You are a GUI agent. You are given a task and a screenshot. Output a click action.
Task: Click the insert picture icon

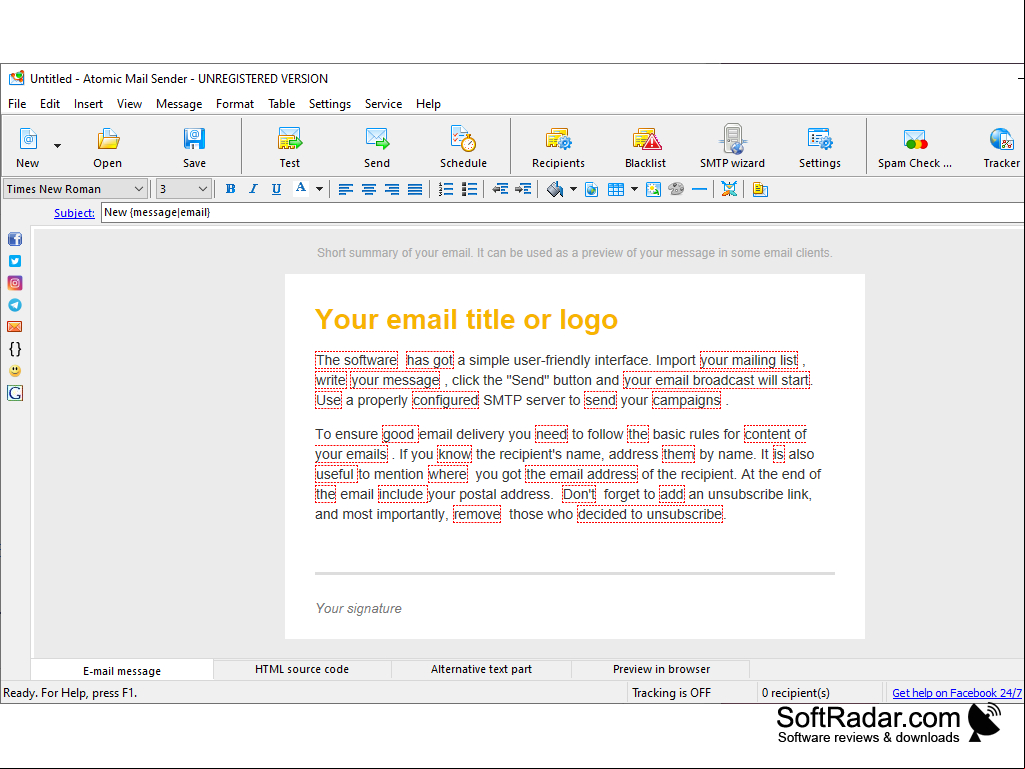[x=653, y=190]
